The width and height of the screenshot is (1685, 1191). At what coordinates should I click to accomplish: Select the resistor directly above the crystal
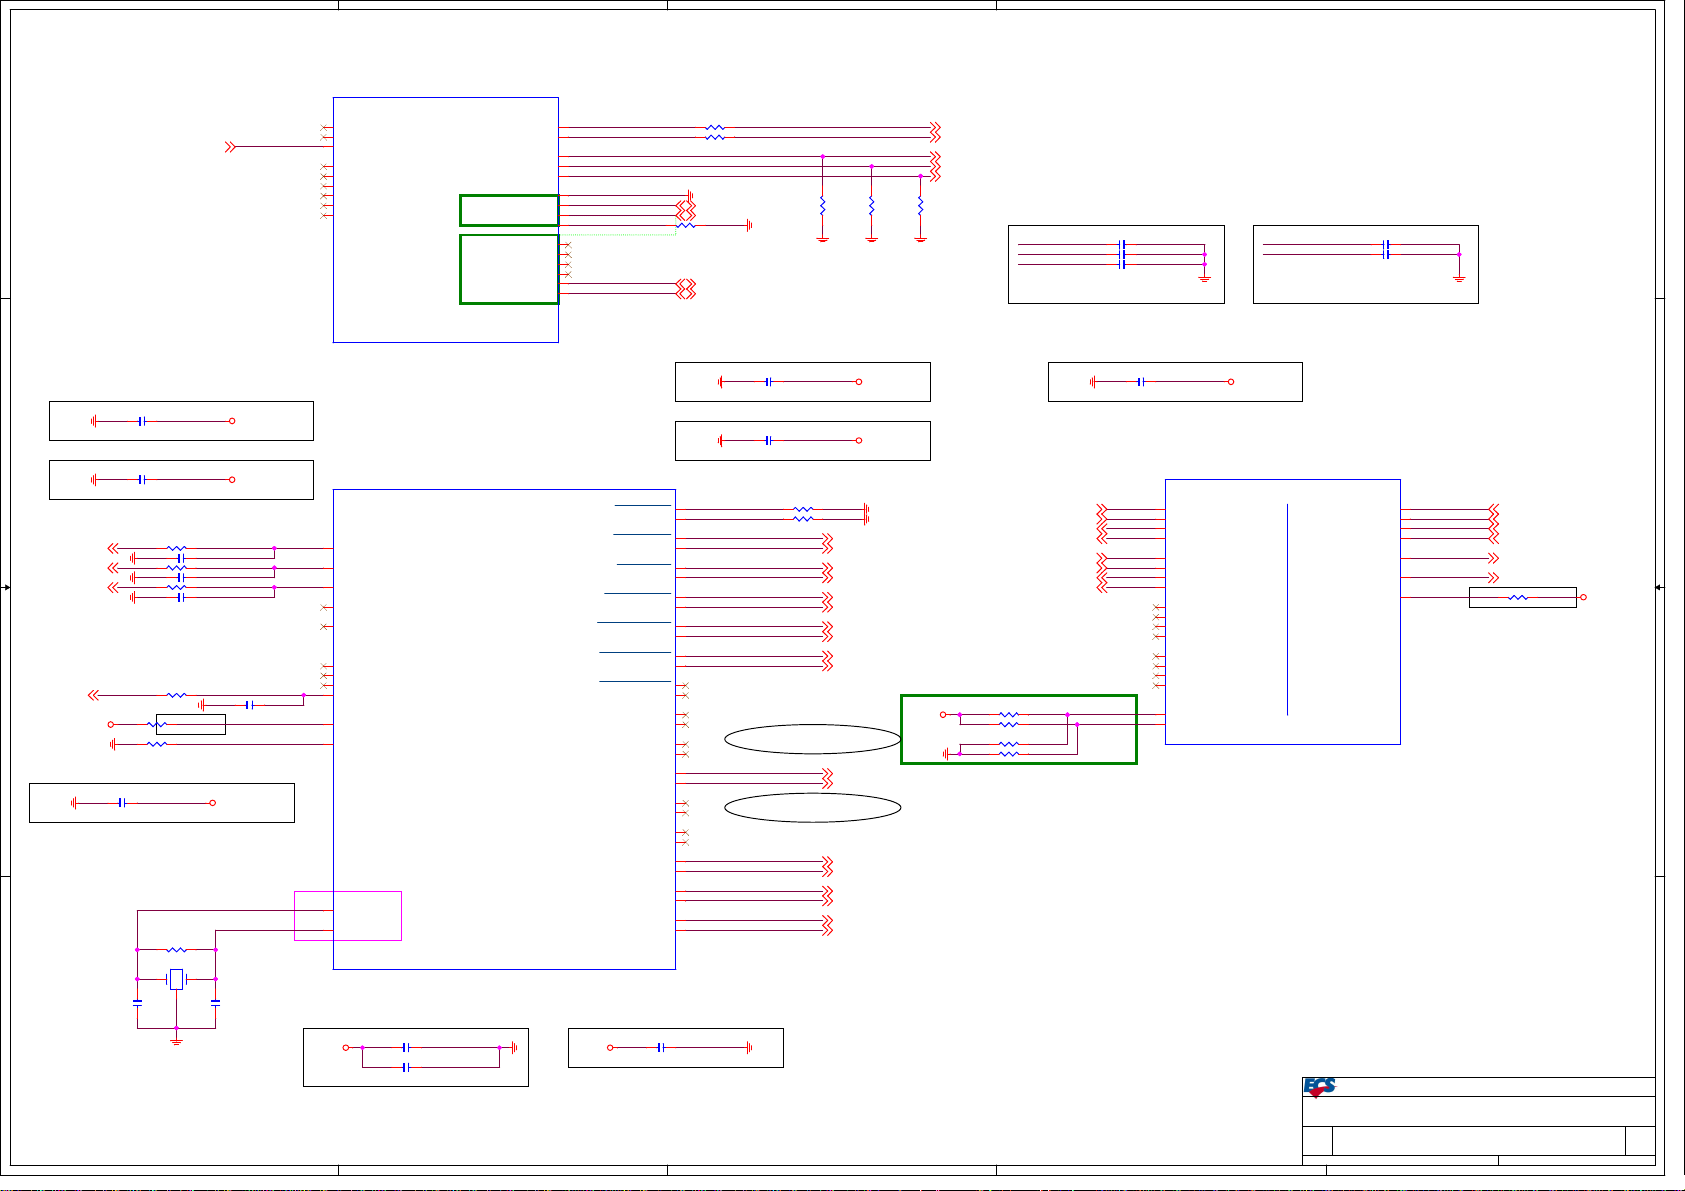(x=176, y=949)
